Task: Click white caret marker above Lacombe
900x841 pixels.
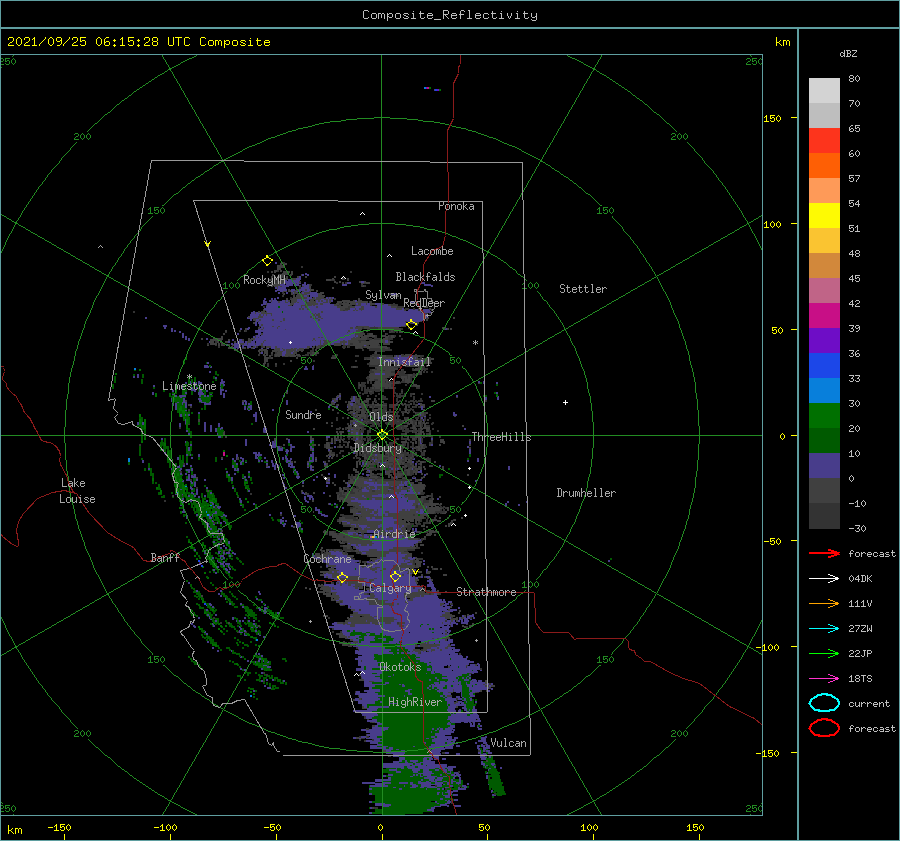Action: point(389,255)
